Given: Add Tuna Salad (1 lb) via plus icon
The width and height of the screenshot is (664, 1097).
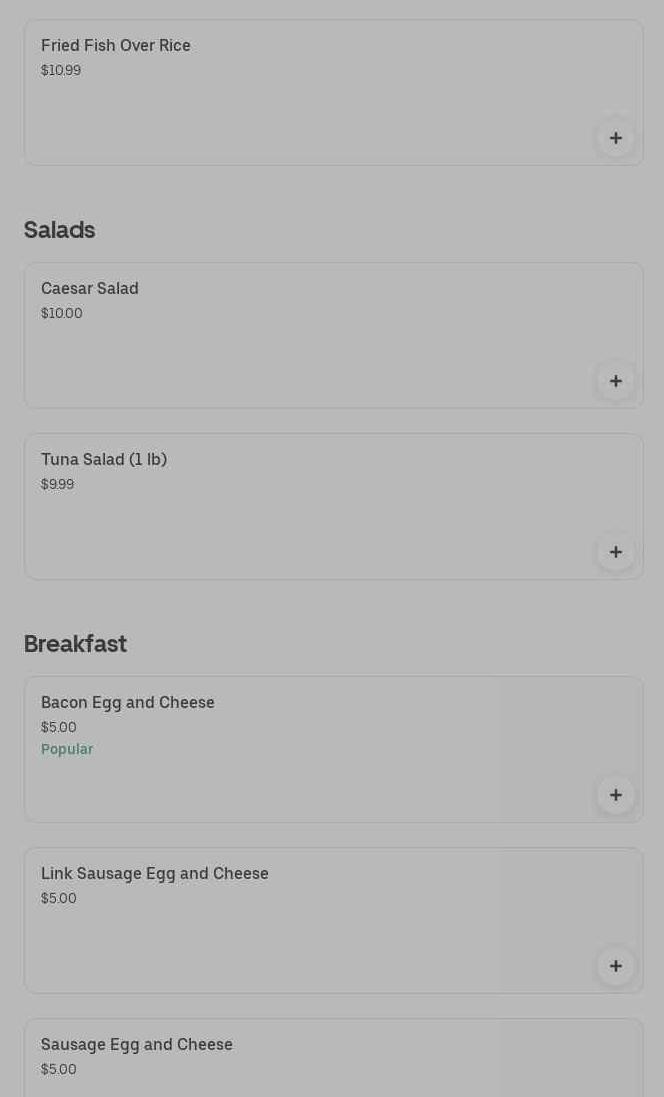Looking at the screenshot, I should tap(616, 552).
